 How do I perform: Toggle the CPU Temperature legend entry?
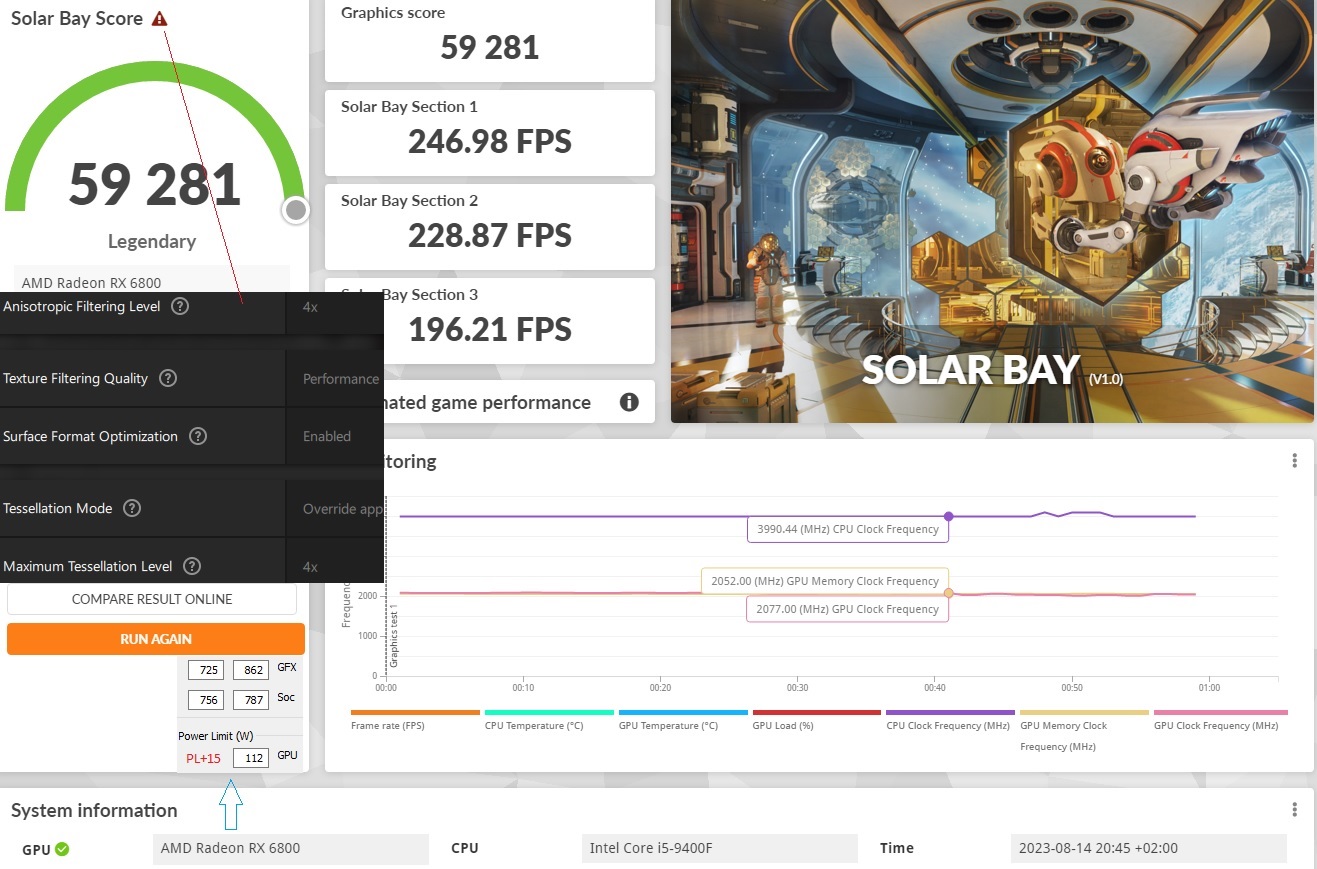549,720
